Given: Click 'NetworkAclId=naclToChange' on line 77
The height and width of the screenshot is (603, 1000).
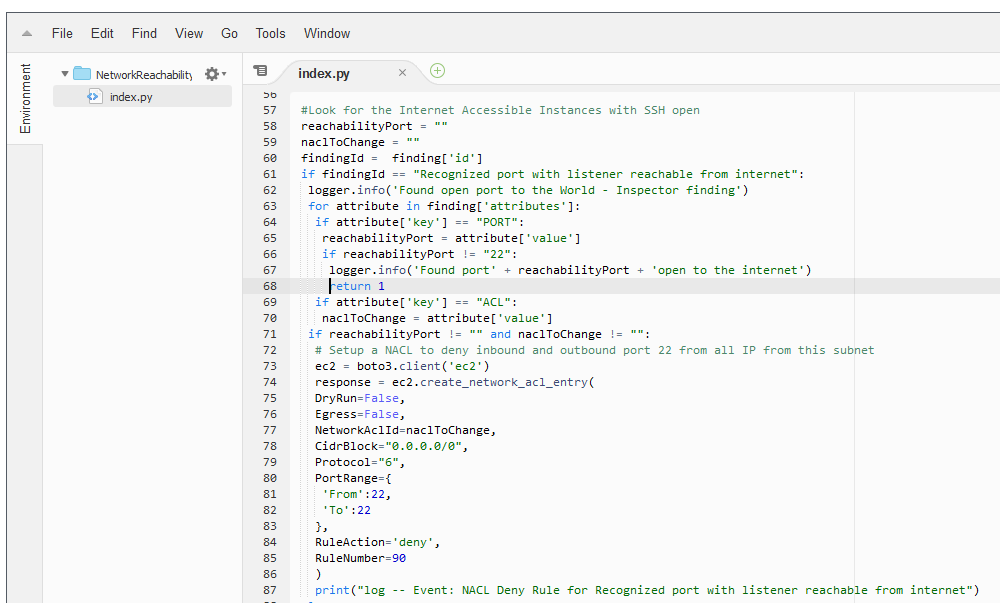Looking at the screenshot, I should [402, 430].
